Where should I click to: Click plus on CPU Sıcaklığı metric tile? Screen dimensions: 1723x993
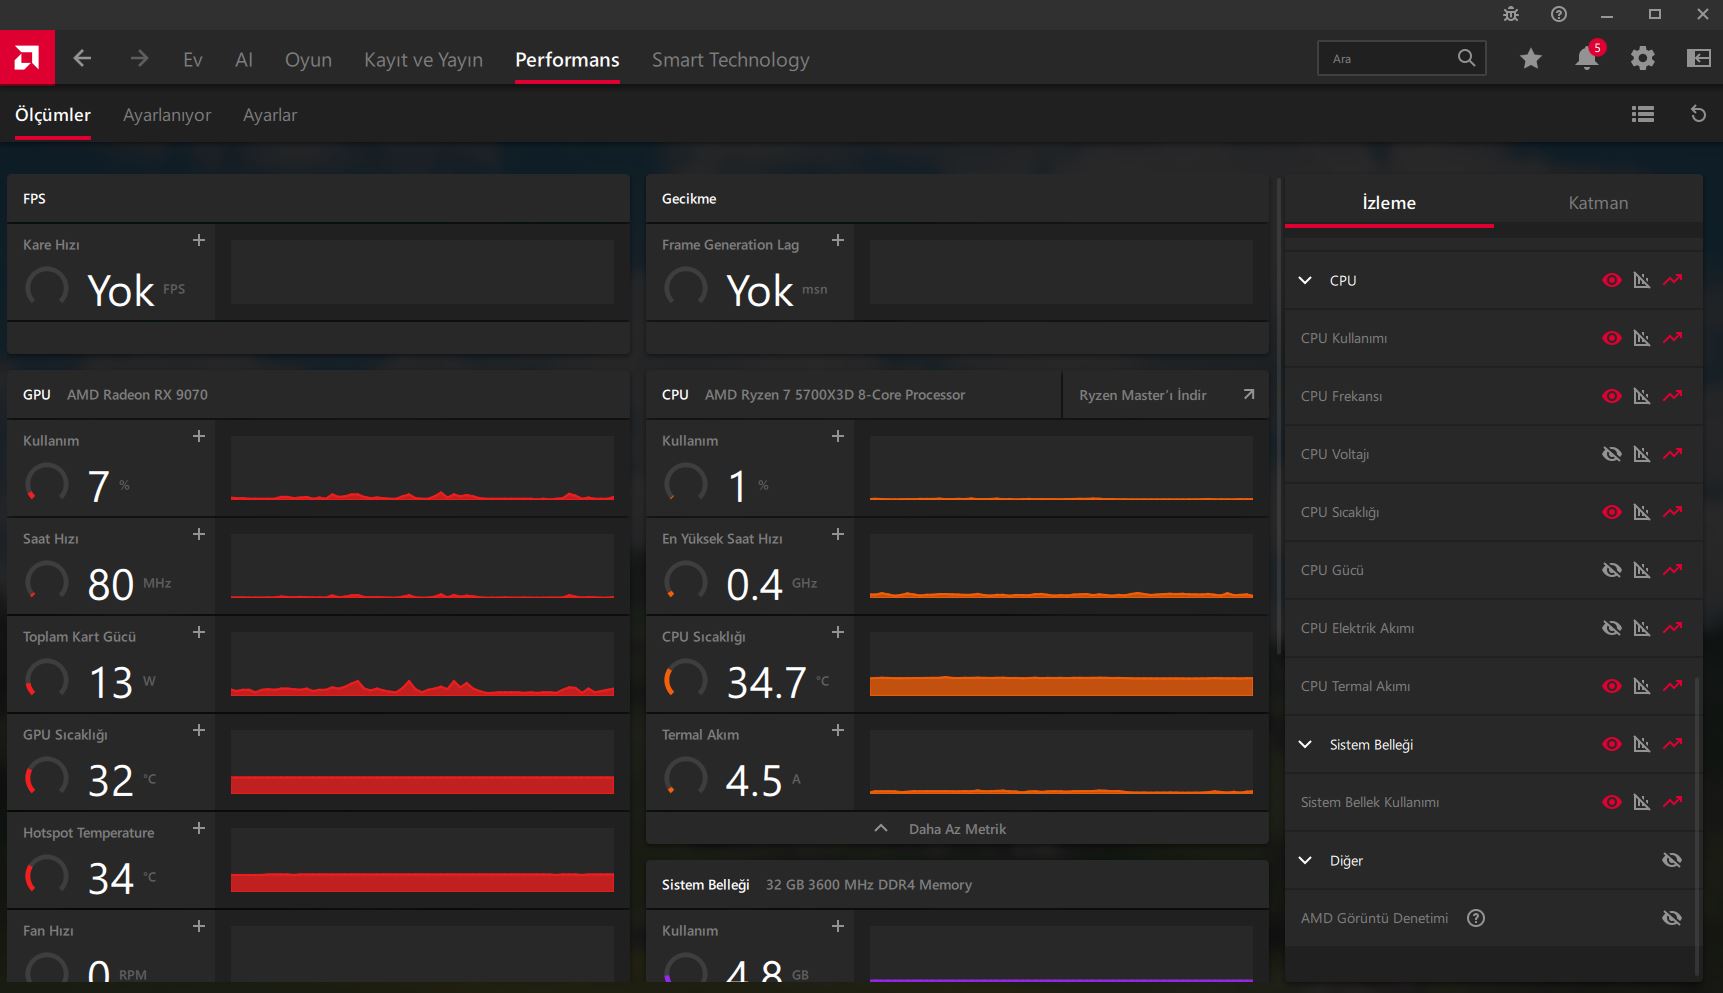pos(838,632)
